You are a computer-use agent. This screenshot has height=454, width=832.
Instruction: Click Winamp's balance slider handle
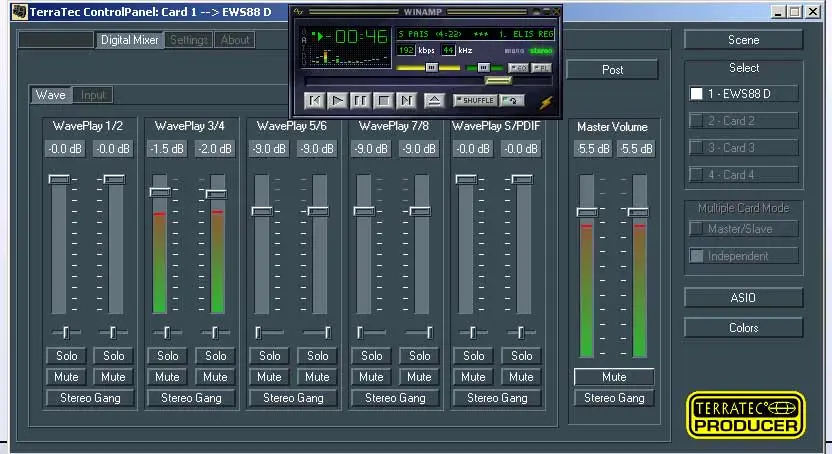[483, 67]
